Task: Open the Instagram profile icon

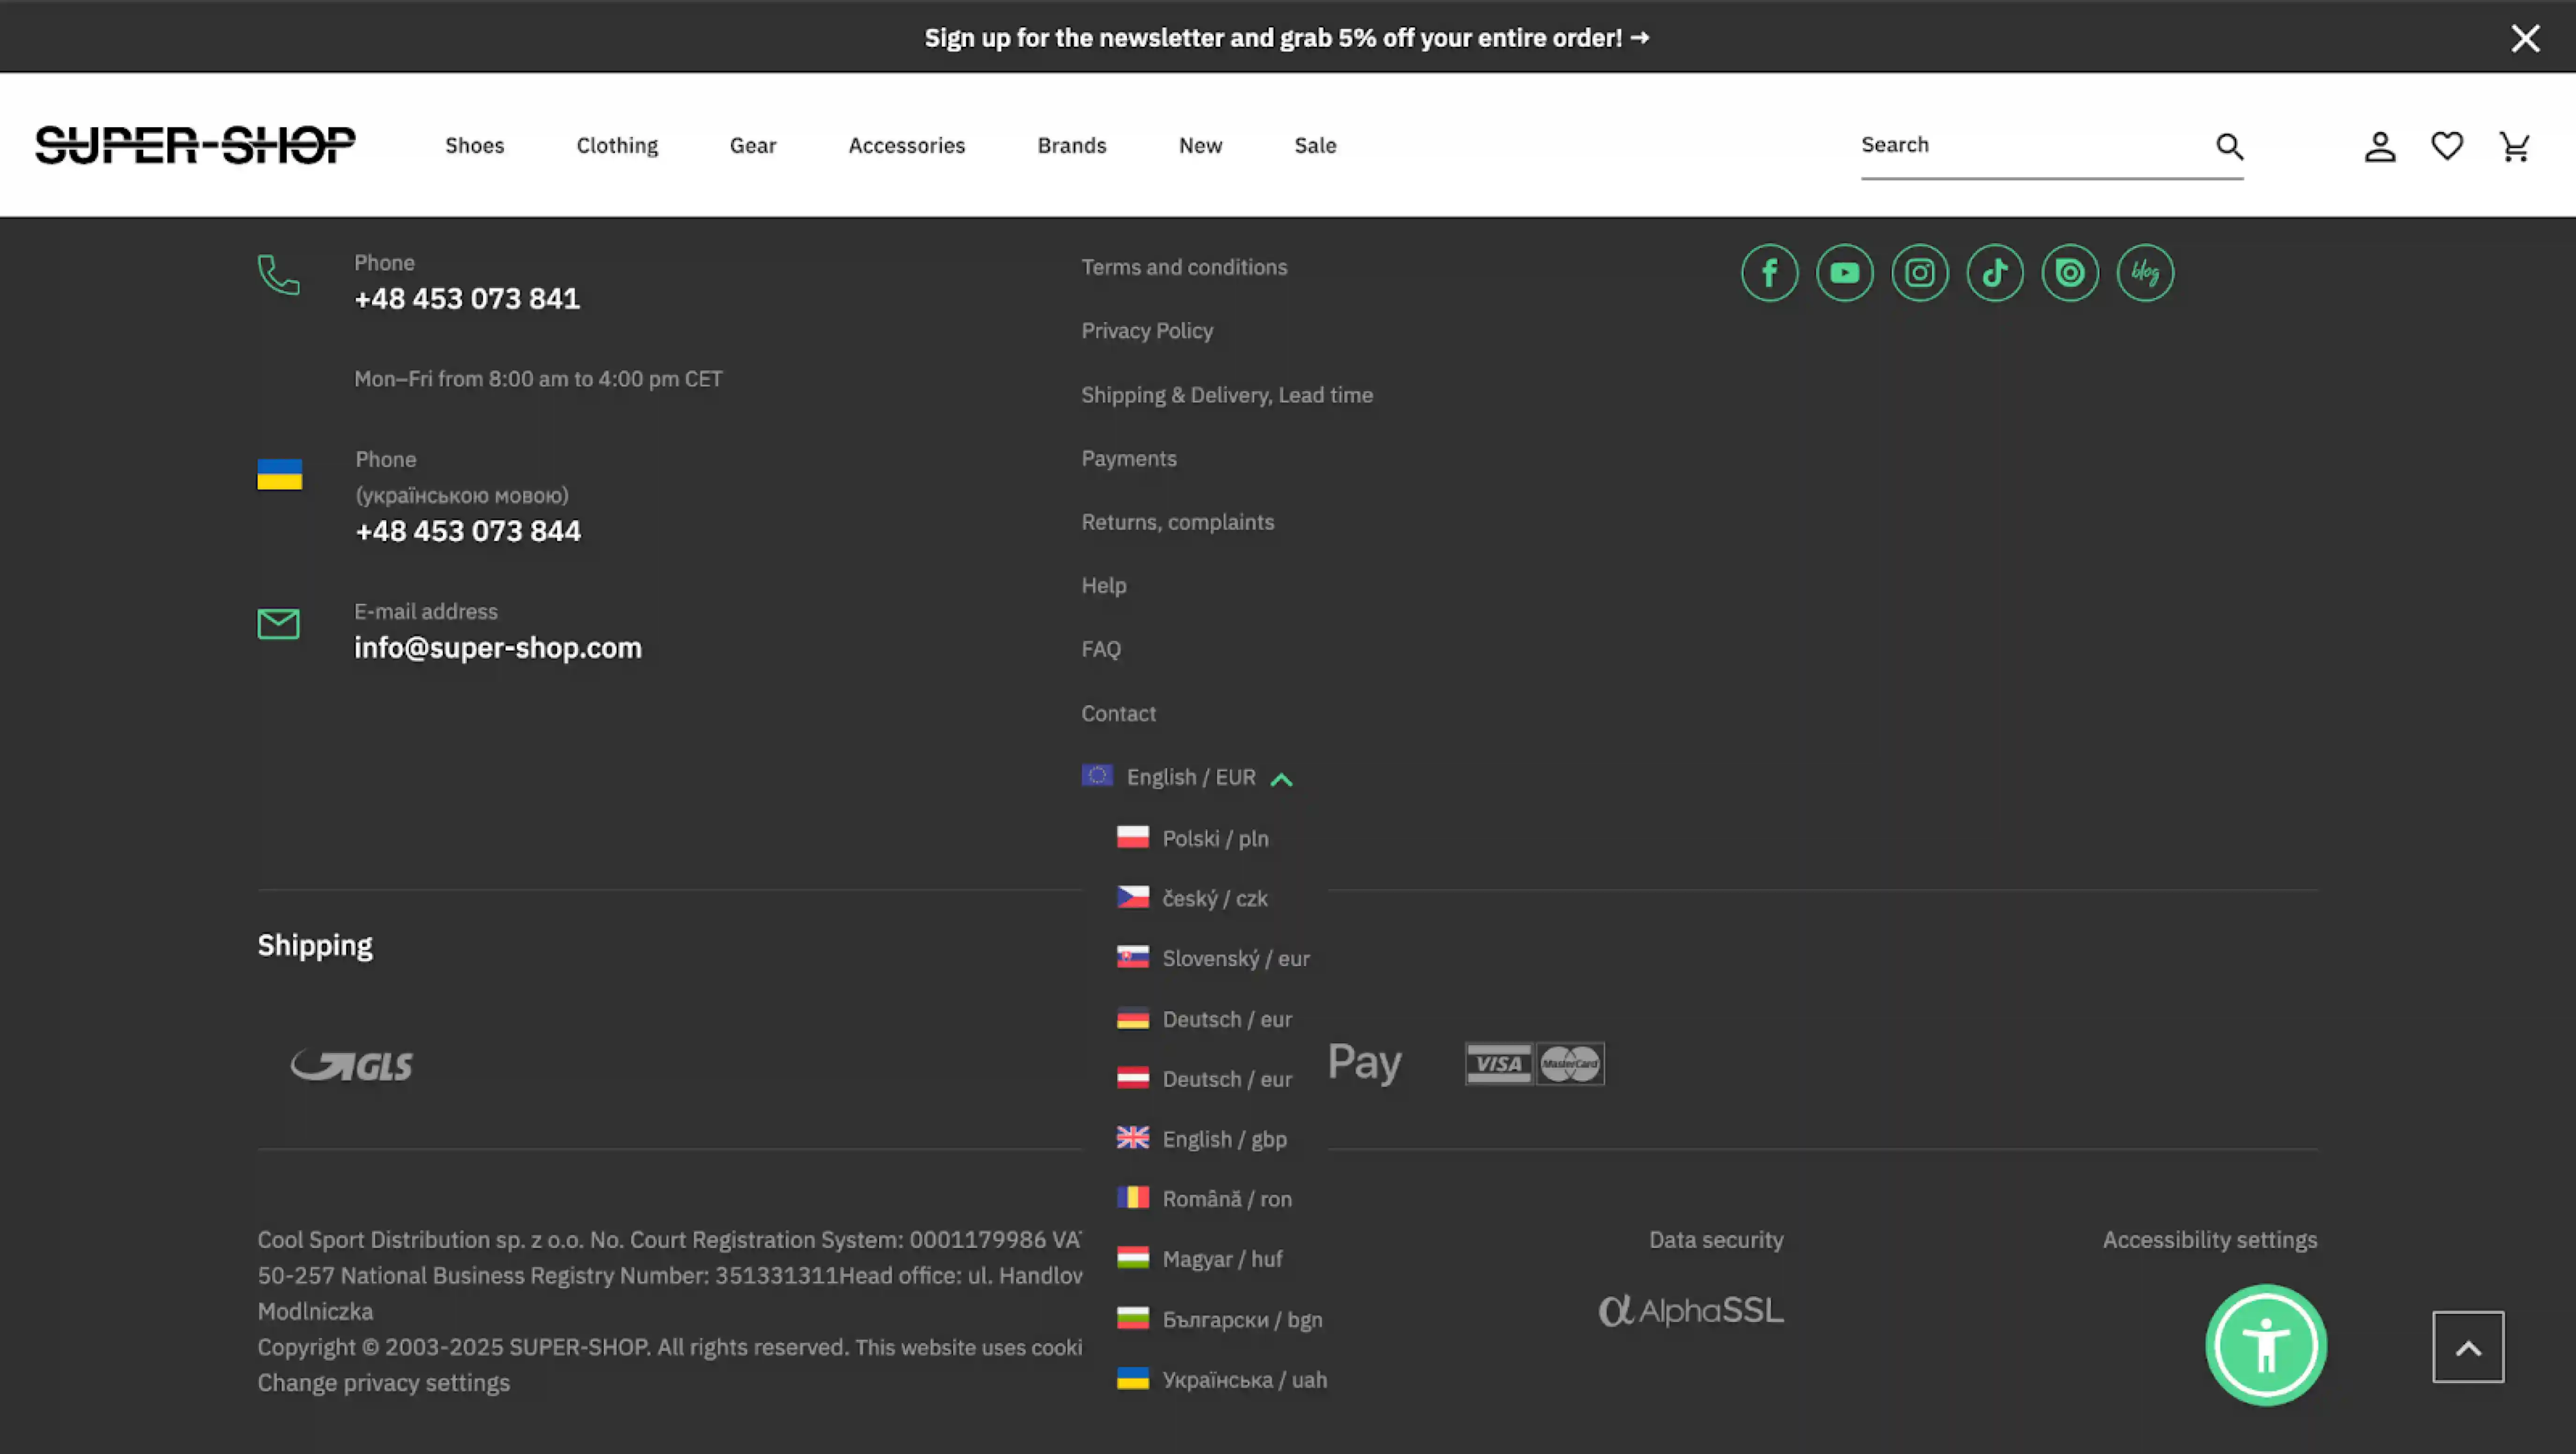Action: point(1920,272)
